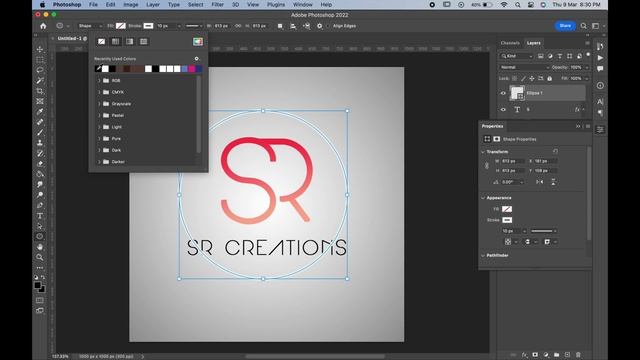
Task: Open path operations icon in options bar
Action: tap(280, 26)
